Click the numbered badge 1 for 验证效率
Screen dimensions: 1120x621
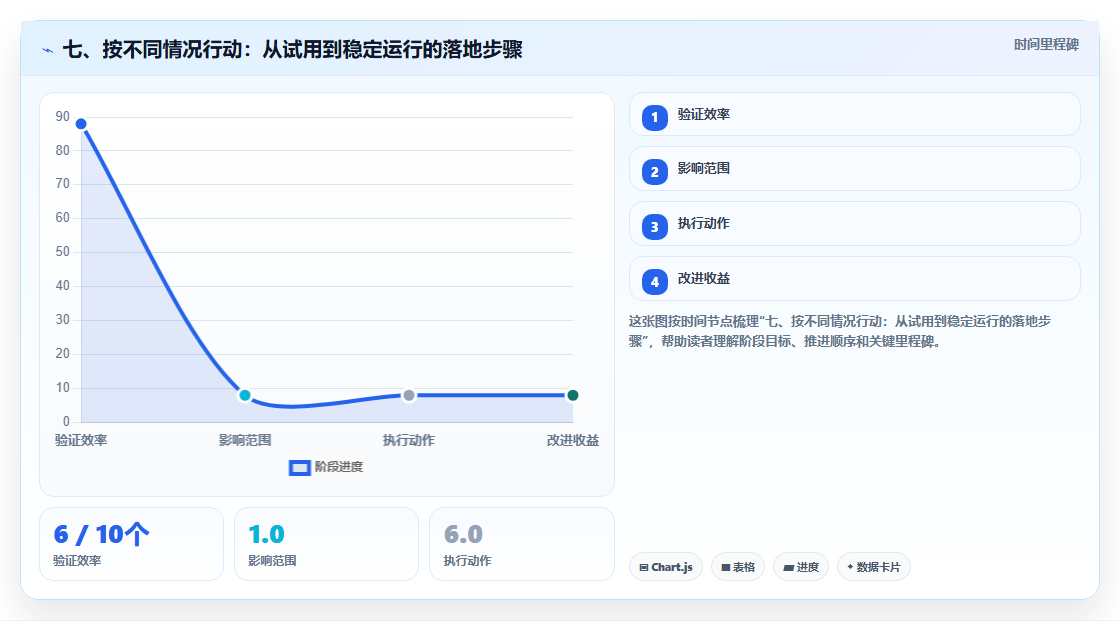[x=654, y=118]
